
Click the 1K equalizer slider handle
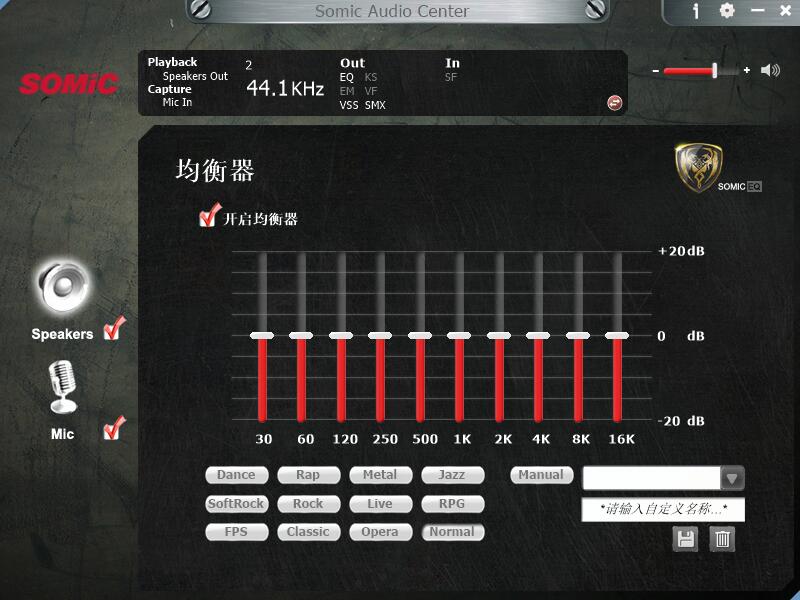coord(459,335)
